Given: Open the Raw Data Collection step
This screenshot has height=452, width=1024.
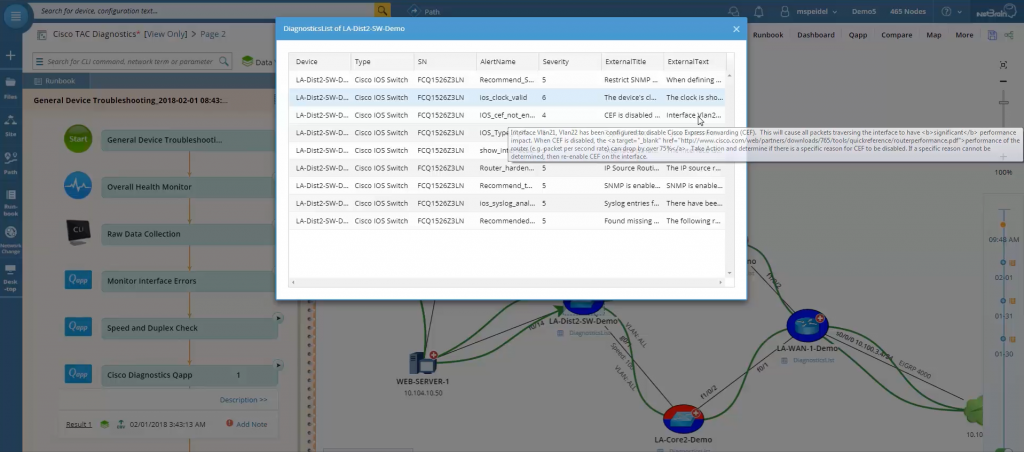Looking at the screenshot, I should (189, 234).
